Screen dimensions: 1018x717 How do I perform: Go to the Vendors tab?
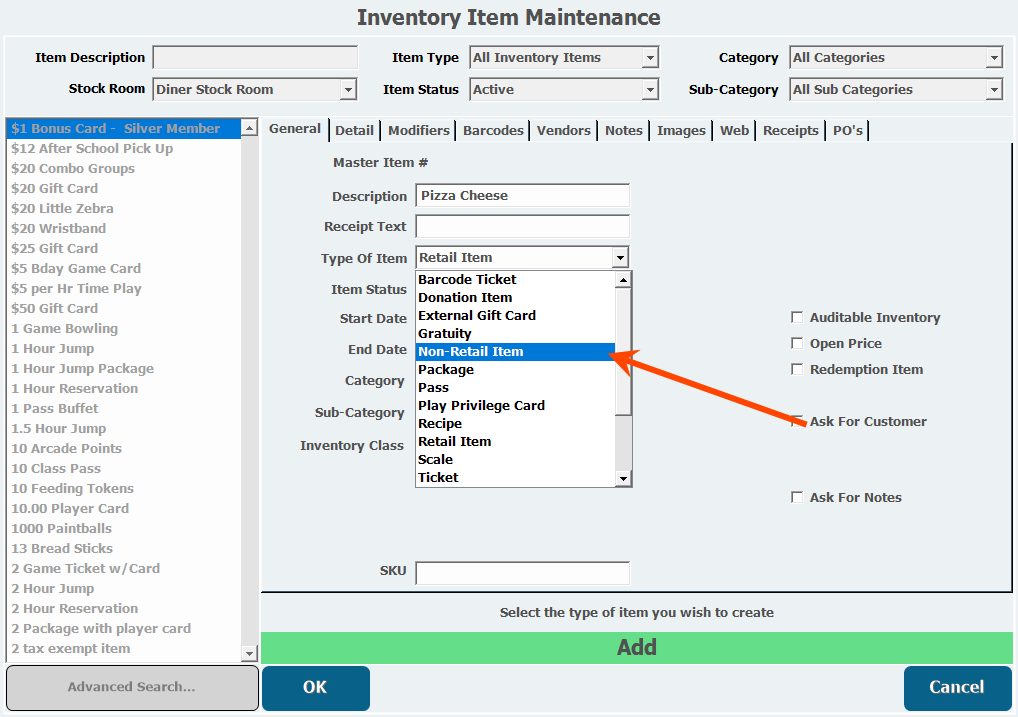point(564,130)
